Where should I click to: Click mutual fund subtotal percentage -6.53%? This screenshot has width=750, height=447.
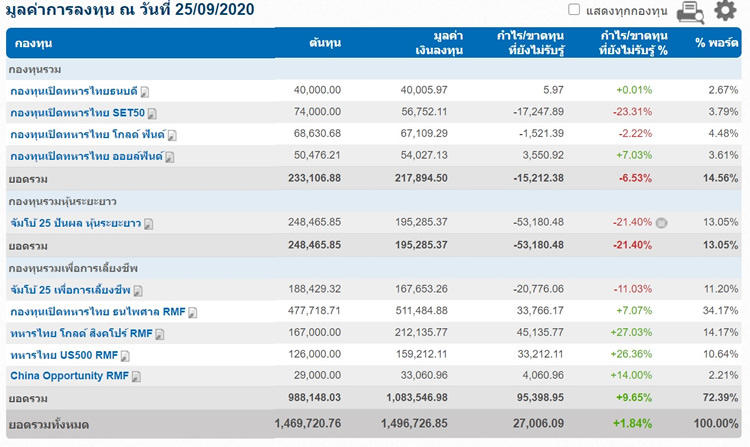point(635,178)
